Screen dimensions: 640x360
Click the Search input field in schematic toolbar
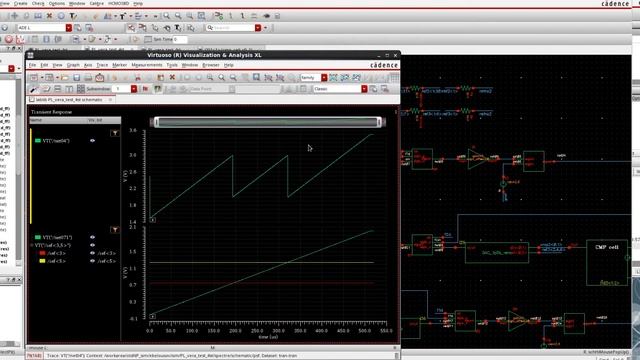[230, 28]
